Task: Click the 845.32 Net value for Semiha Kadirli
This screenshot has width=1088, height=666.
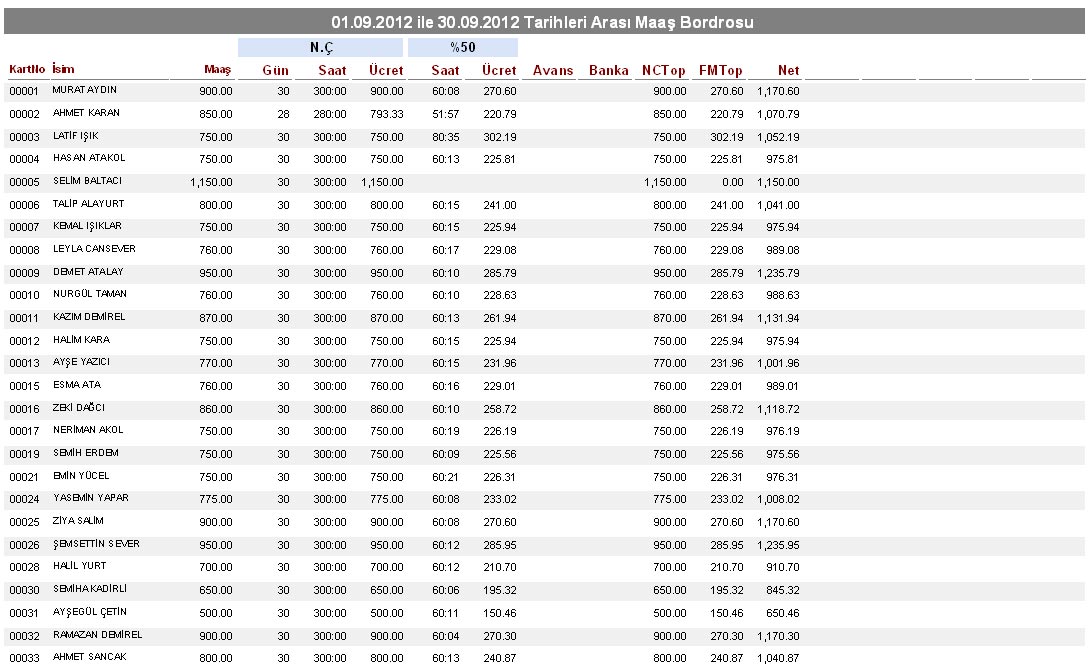Action: click(x=782, y=590)
